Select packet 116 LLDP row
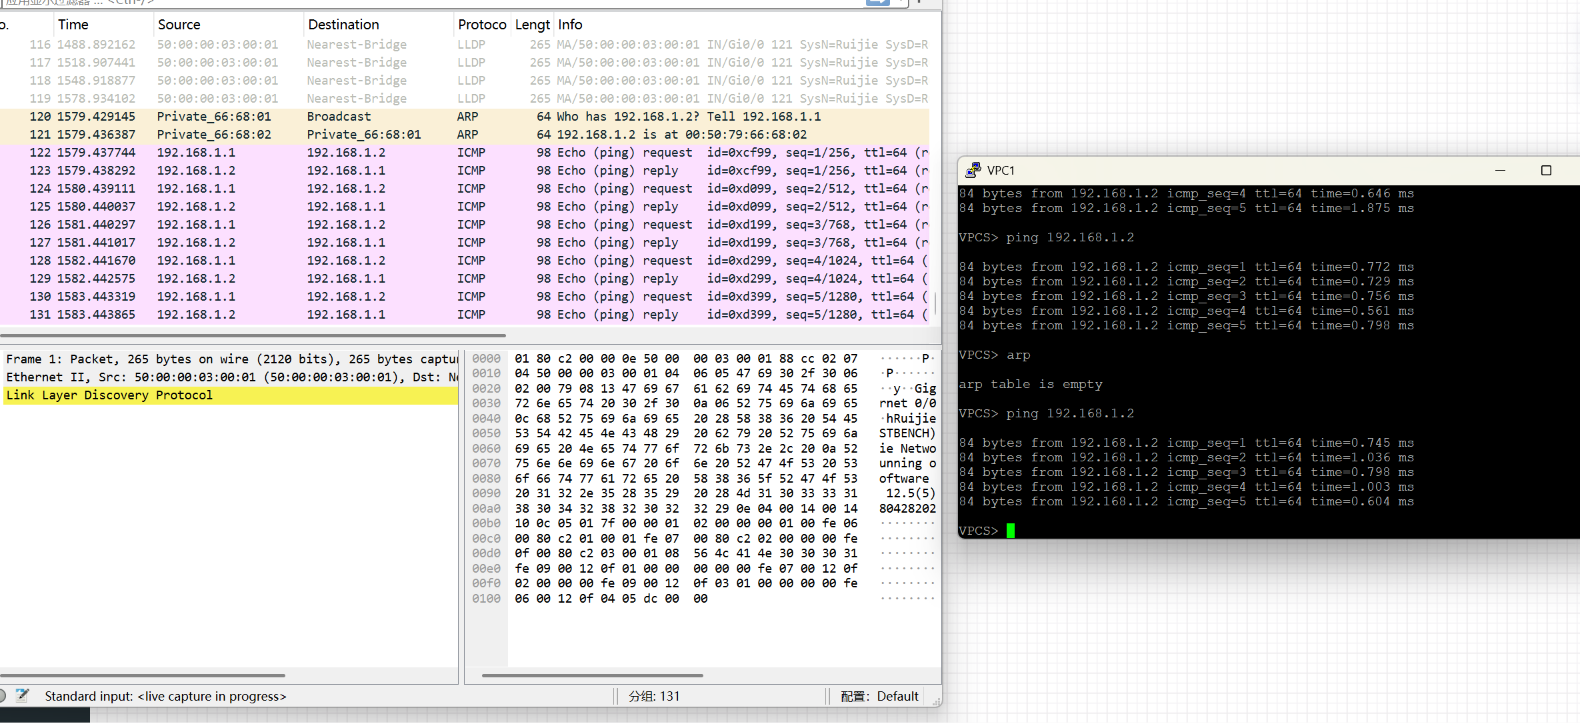Image resolution: width=1581 pixels, height=723 pixels. [x=465, y=45]
